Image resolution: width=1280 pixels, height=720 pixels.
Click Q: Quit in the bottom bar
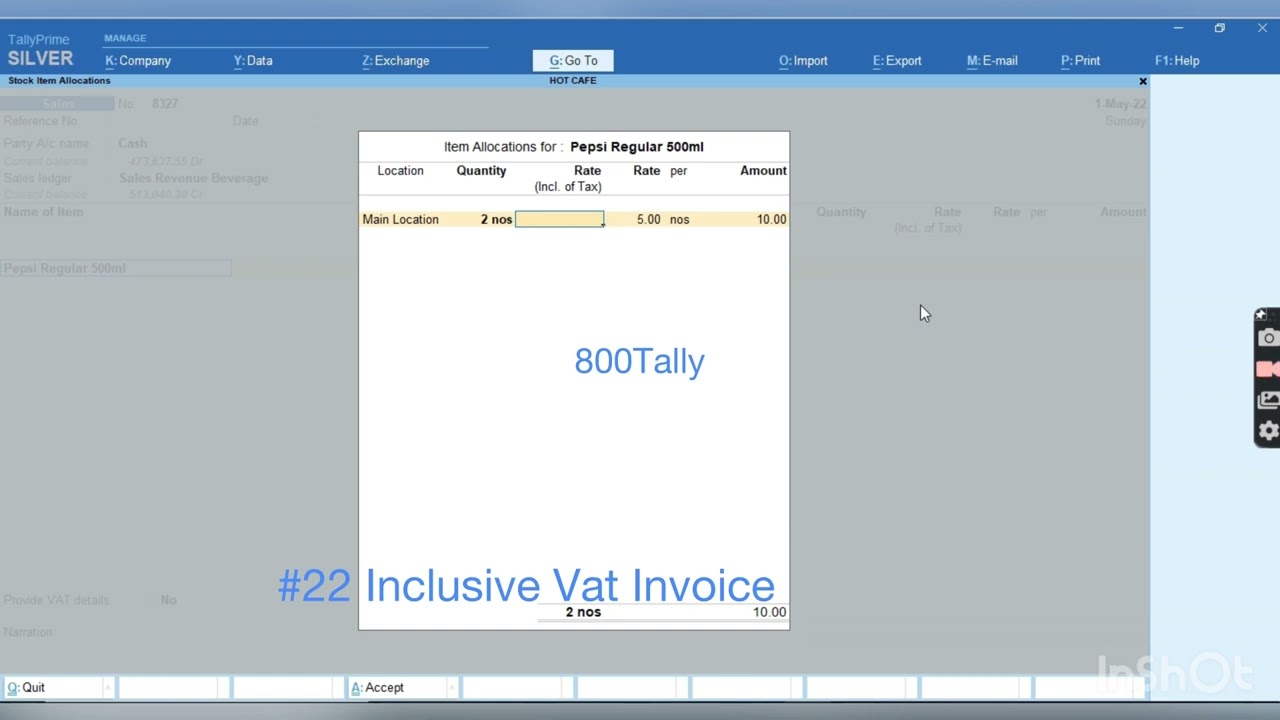(26, 688)
